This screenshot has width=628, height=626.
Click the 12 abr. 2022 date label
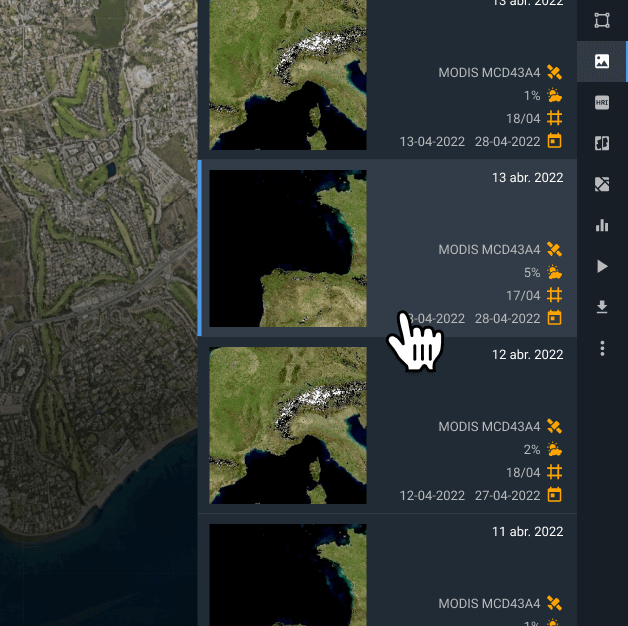pyautogui.click(x=527, y=355)
